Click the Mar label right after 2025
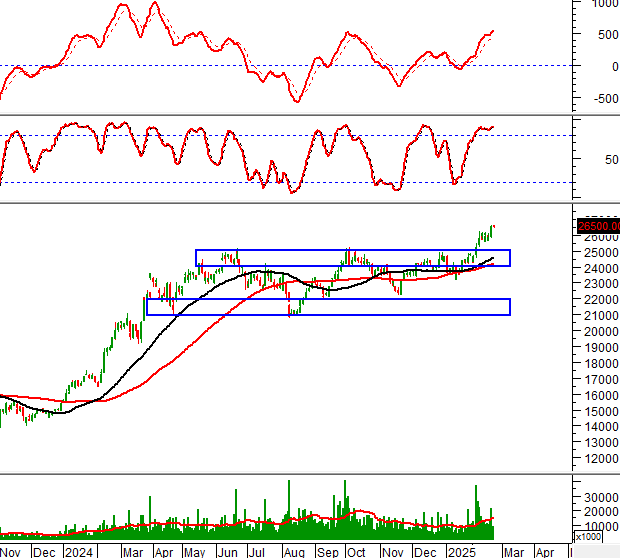This screenshot has width=620, height=558. coord(513,552)
